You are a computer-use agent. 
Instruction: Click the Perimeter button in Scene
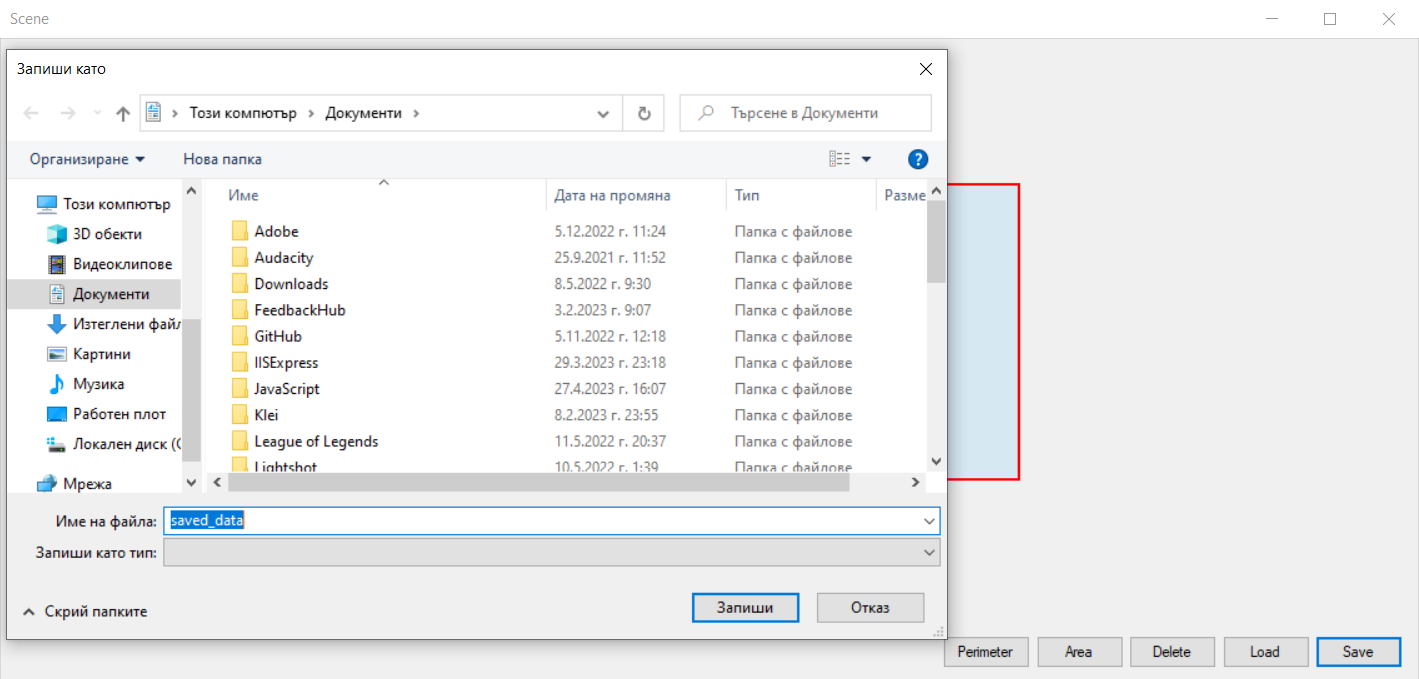tap(985, 651)
